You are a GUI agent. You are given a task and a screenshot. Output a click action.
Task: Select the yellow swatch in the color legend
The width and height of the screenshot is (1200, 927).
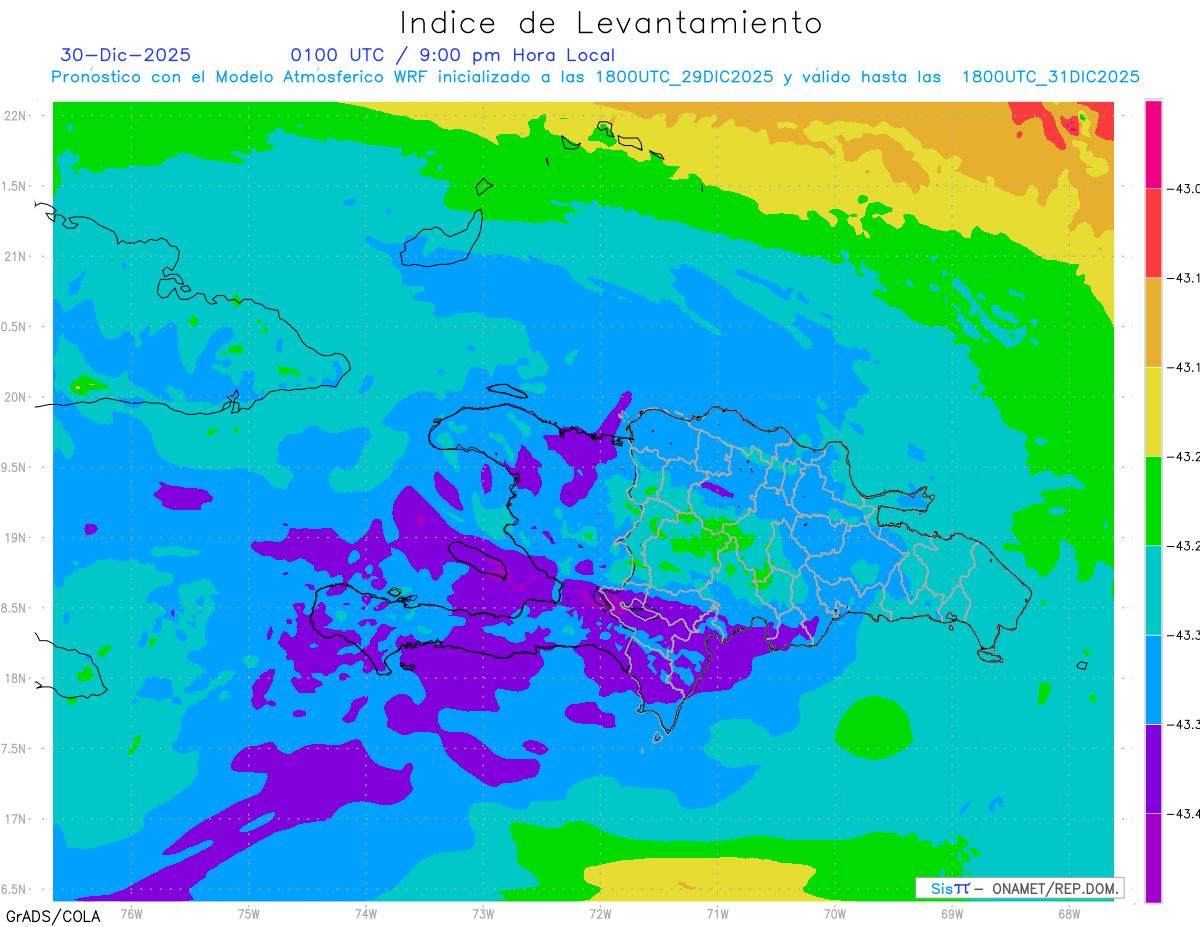(x=1153, y=411)
